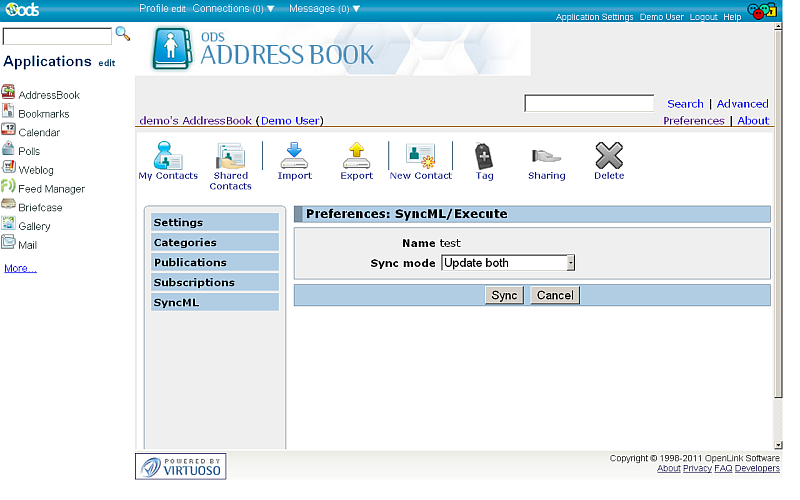This screenshot has width=800, height=500.
Task: Open the Sharing hand icon
Action: [546, 156]
